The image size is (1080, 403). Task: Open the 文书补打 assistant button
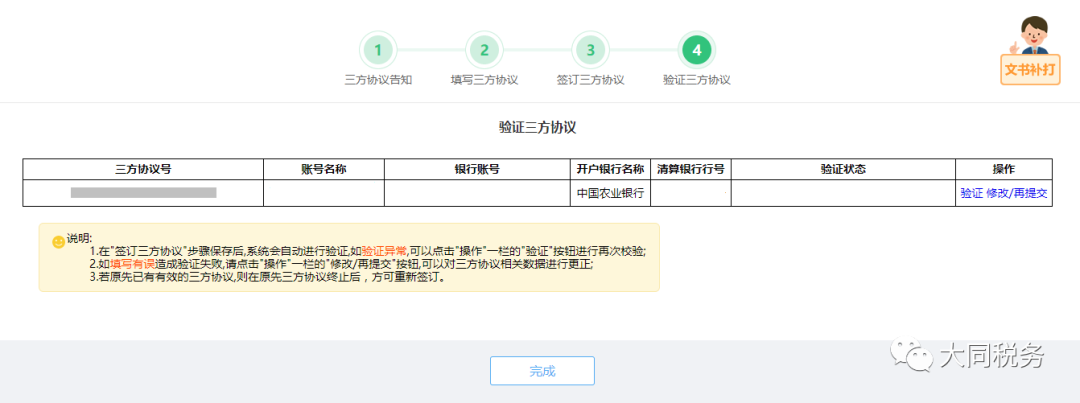coord(1030,51)
